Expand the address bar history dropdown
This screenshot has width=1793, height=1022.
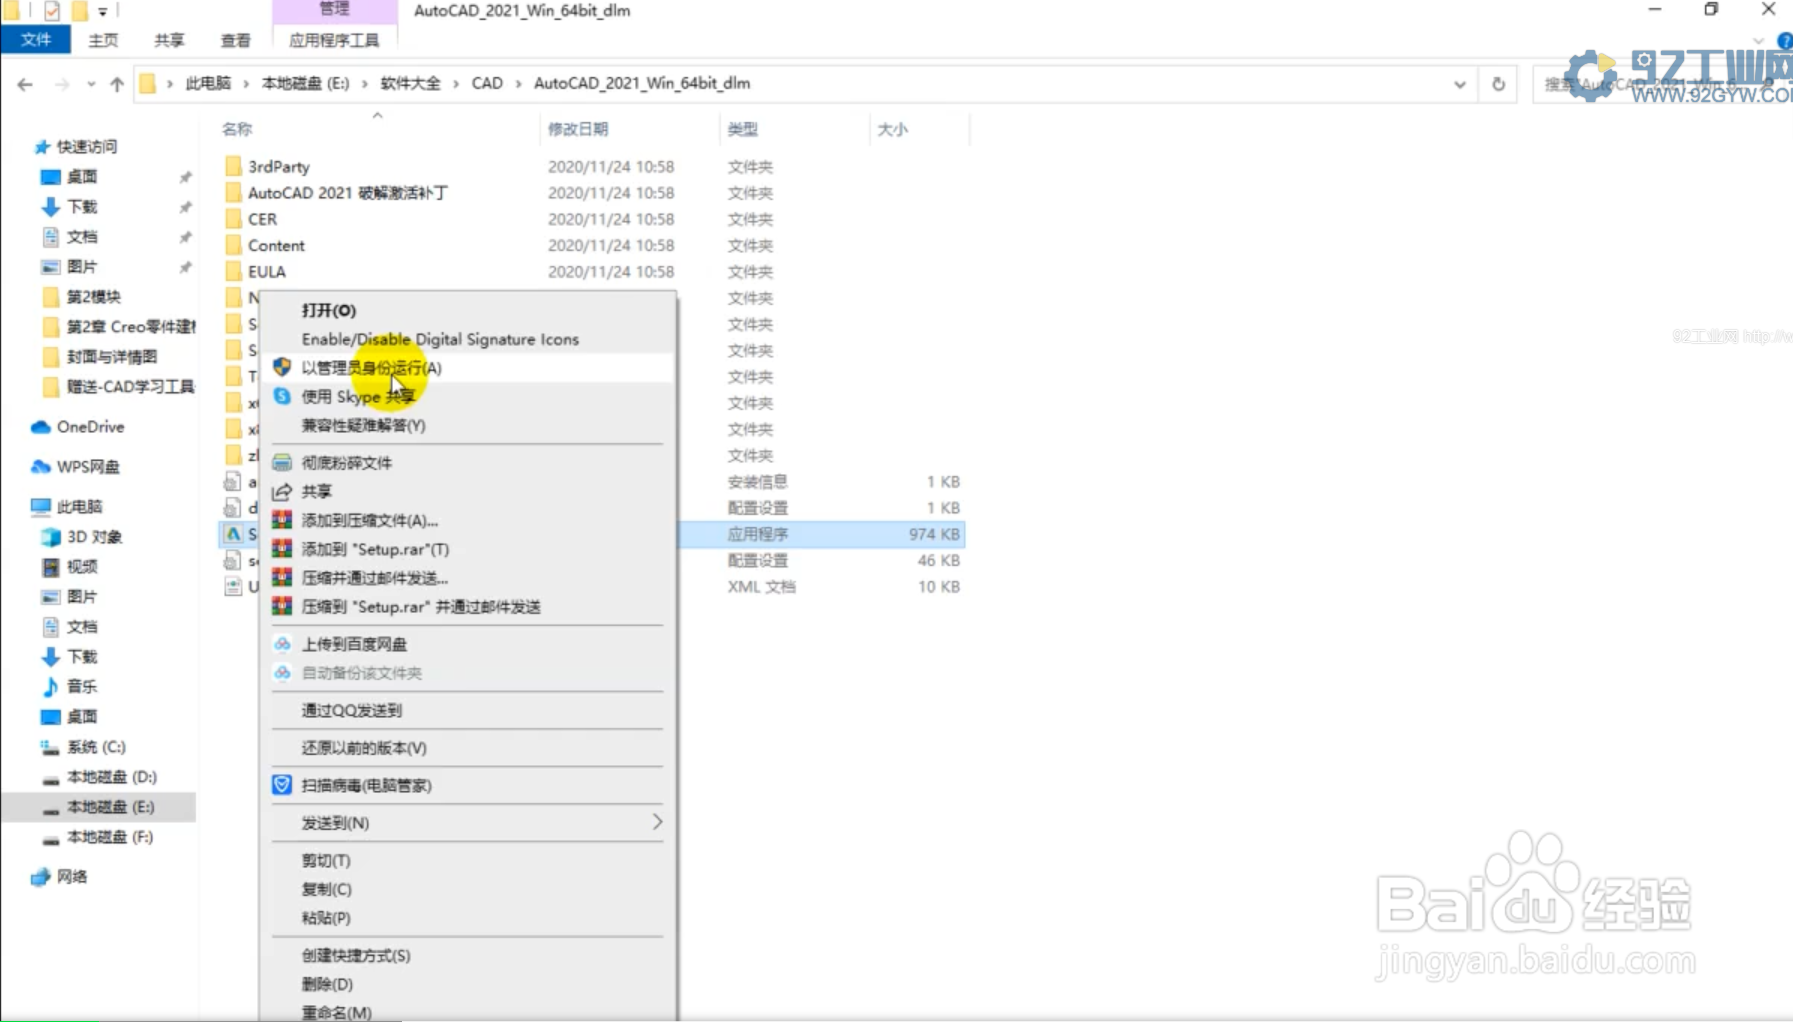pos(1460,84)
